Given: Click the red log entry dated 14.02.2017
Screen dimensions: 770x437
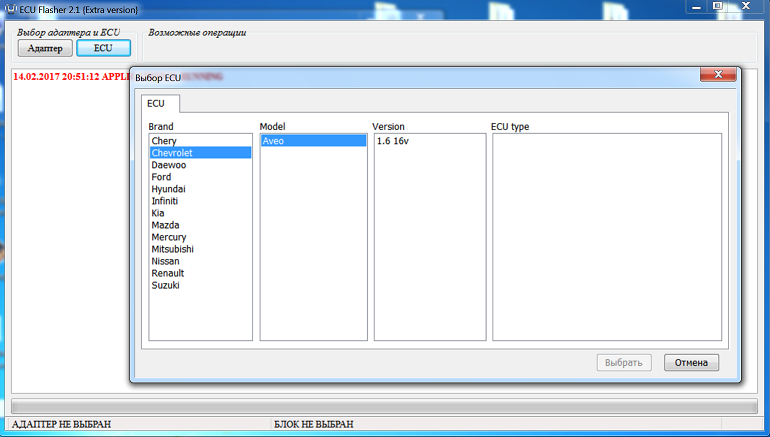Looking at the screenshot, I should tap(71, 77).
